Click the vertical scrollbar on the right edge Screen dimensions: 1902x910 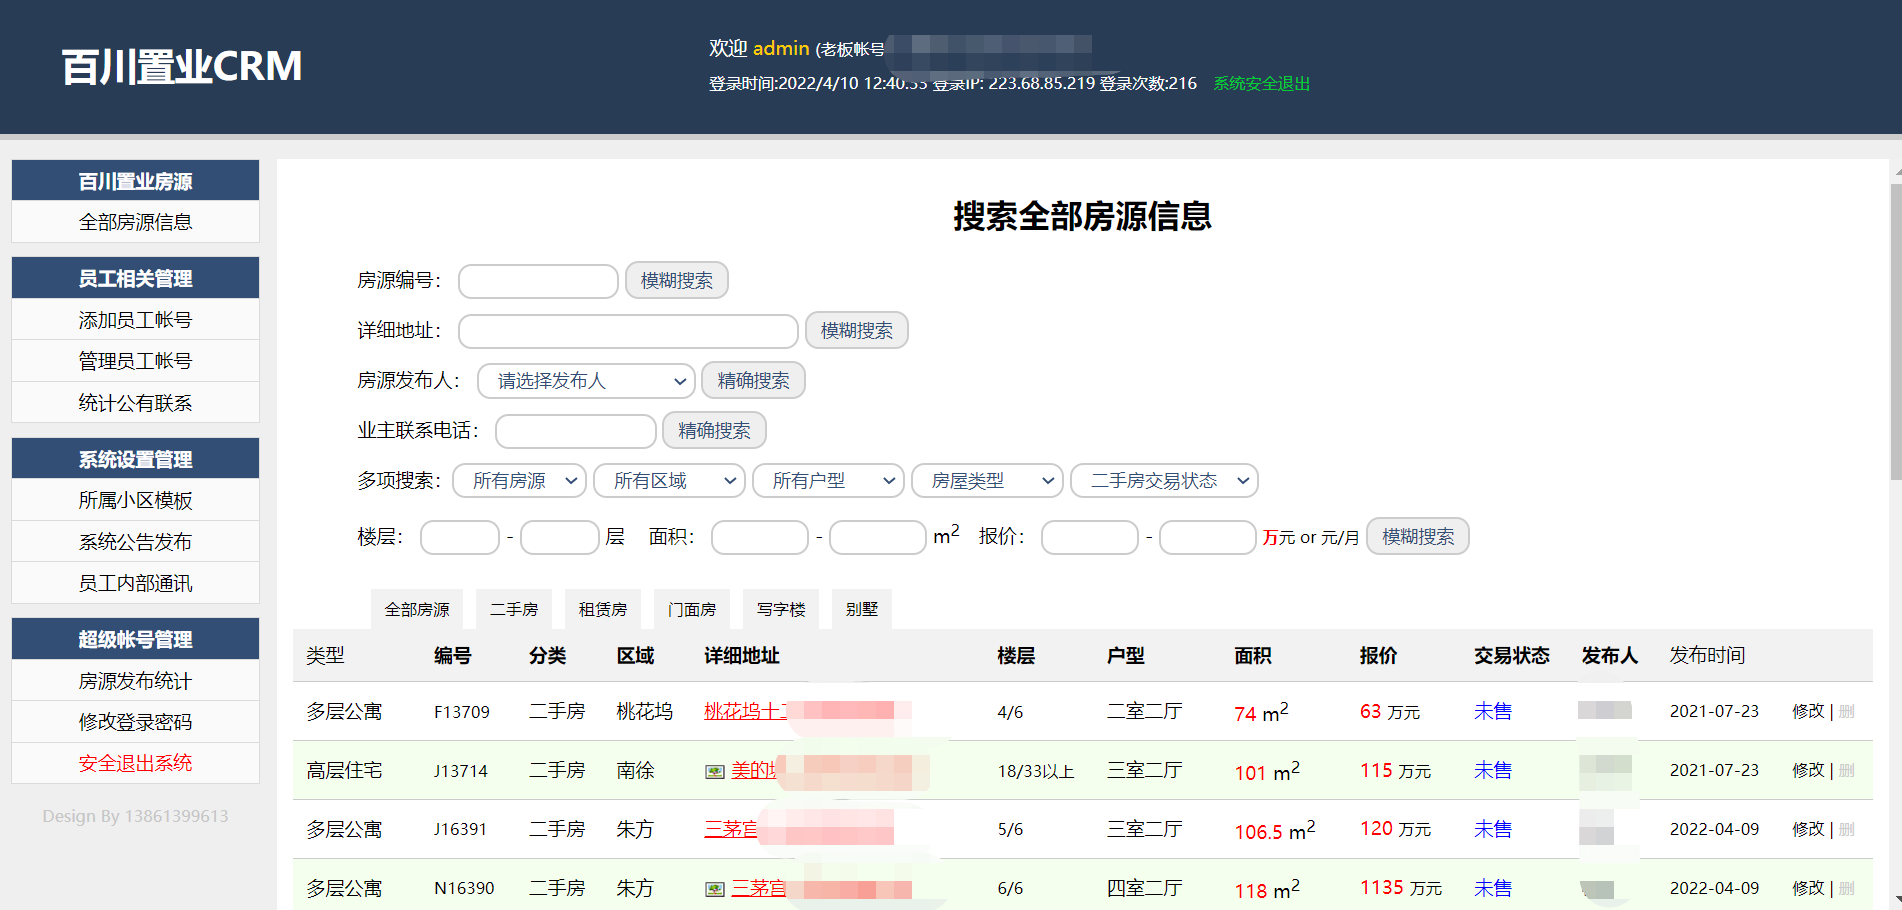point(1896,400)
